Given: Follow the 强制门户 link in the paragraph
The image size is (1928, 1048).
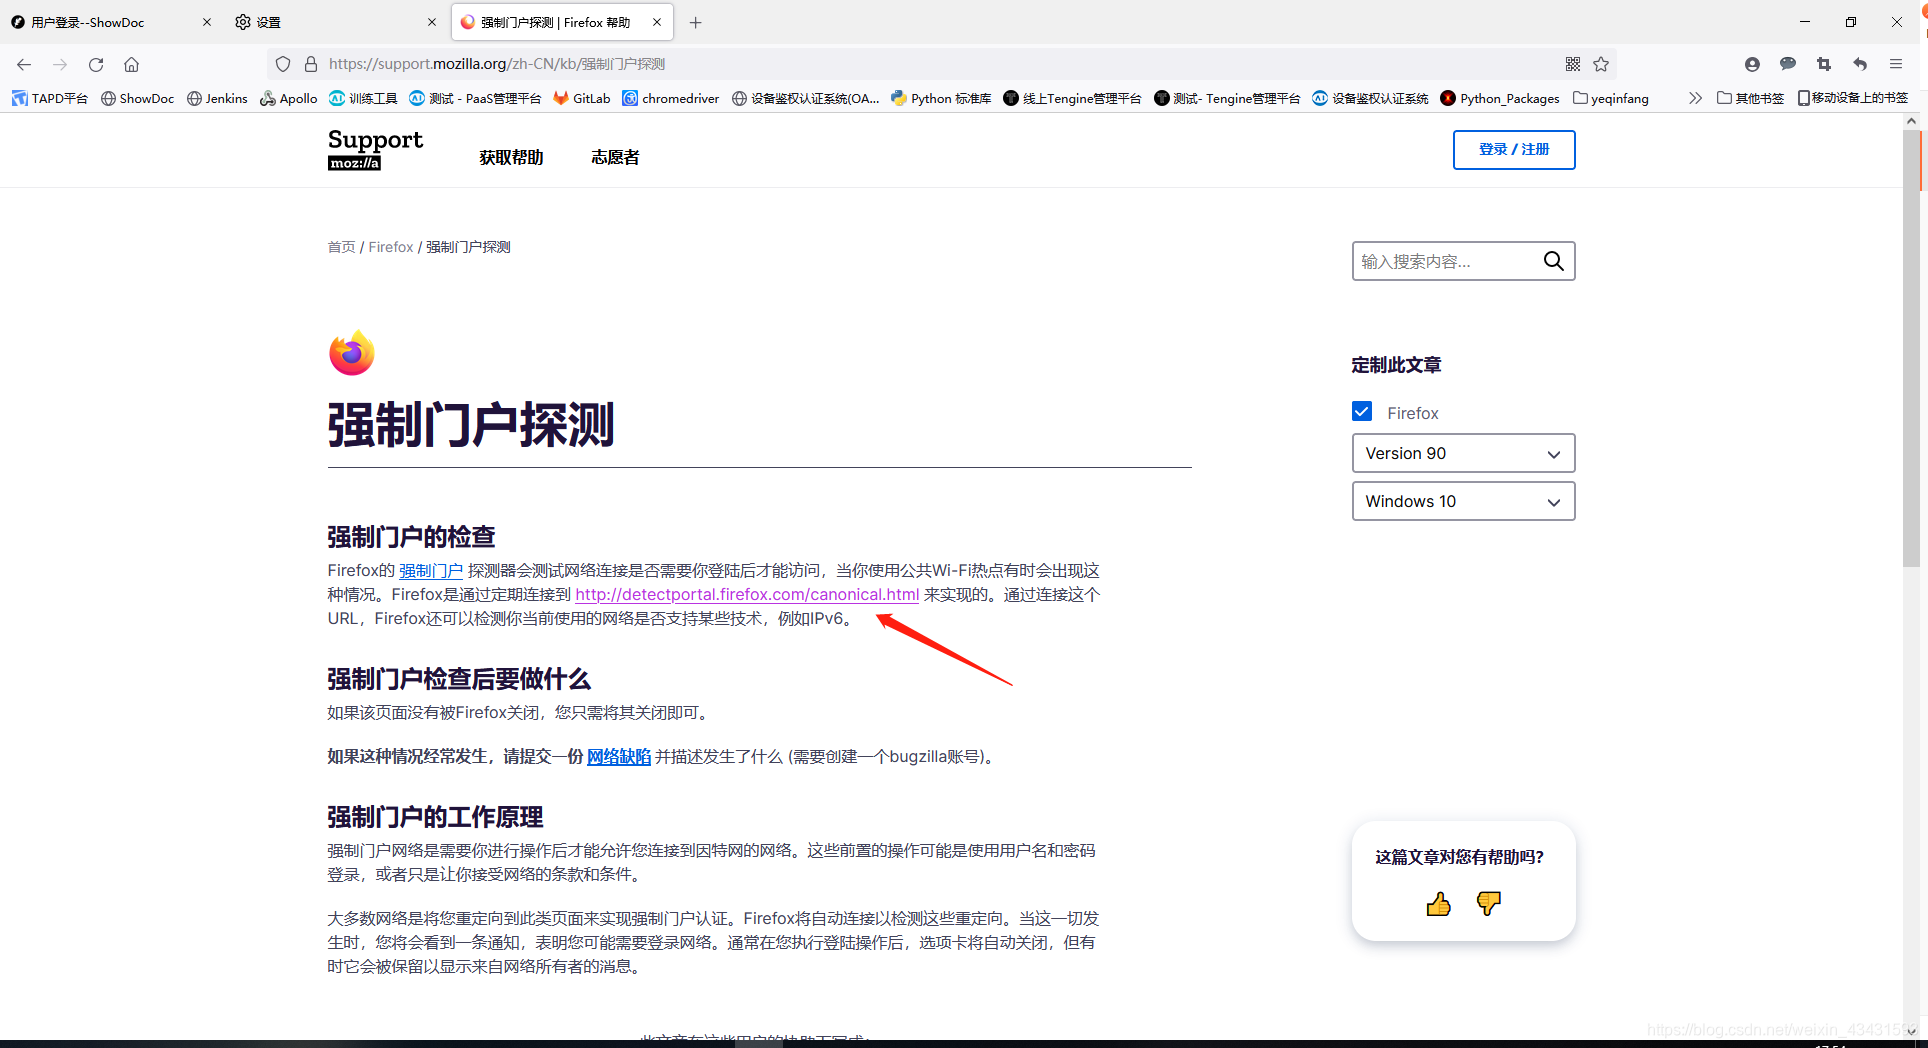Looking at the screenshot, I should (x=431, y=570).
